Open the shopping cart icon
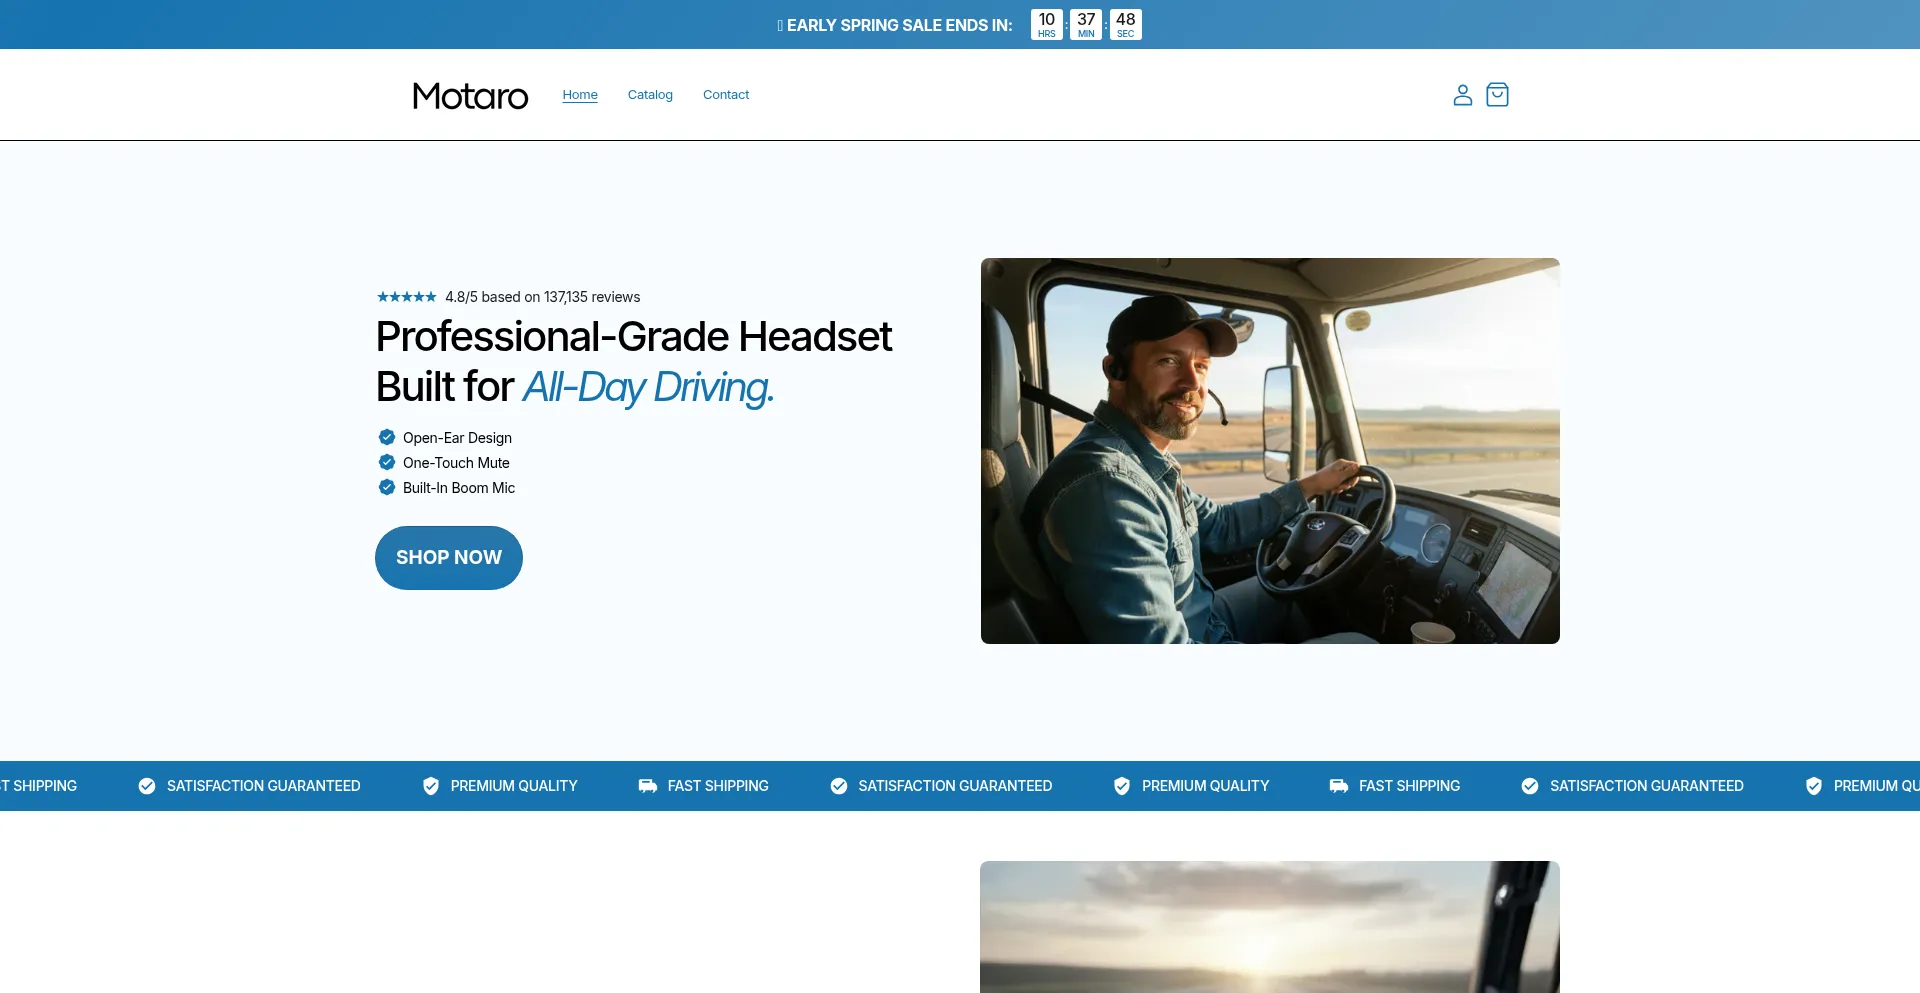This screenshot has height=993, width=1920. click(1497, 95)
